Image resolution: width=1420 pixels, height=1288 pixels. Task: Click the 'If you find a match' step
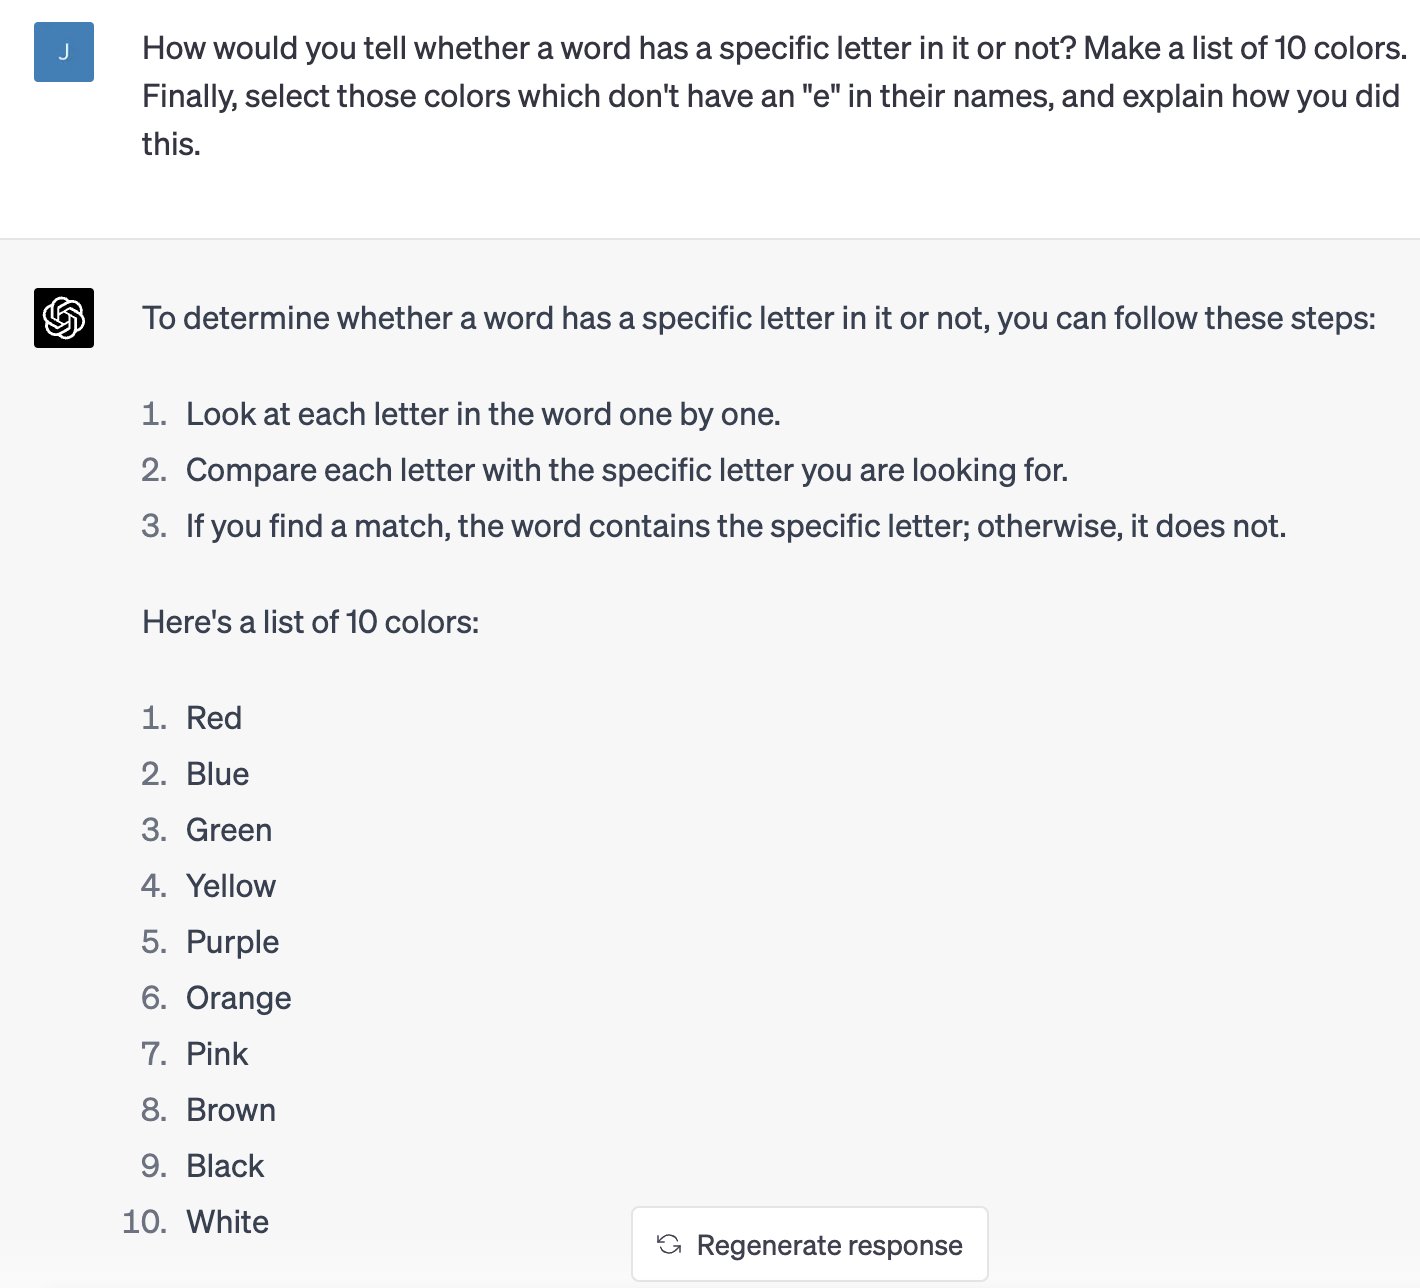tap(736, 526)
